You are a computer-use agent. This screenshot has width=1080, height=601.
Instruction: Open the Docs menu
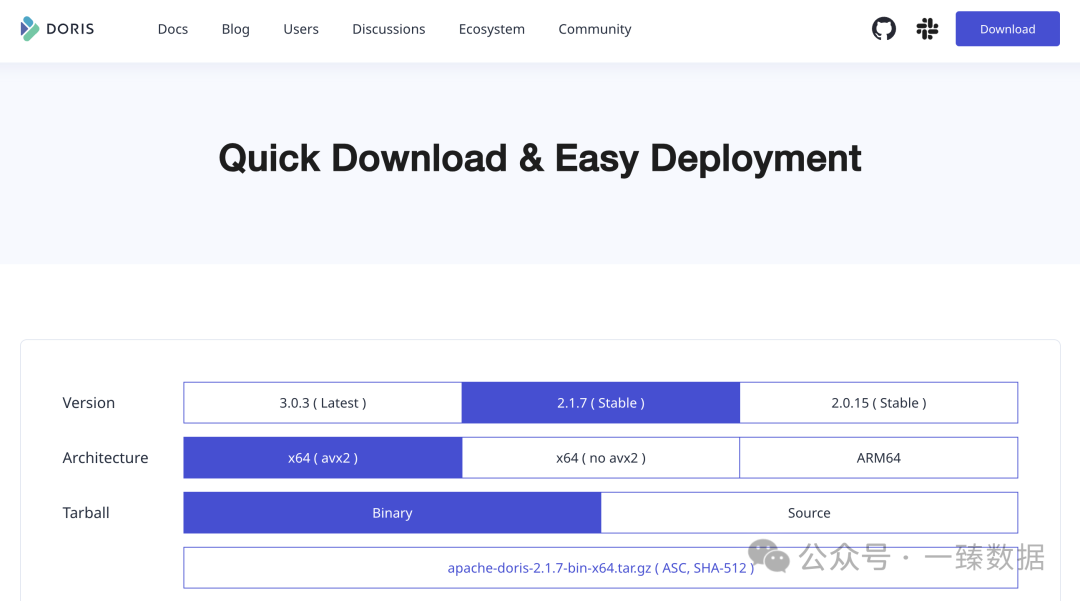173,29
